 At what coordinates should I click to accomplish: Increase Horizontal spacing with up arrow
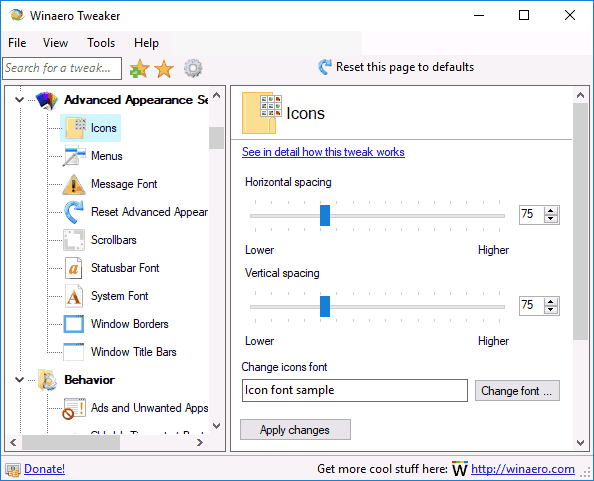[x=551, y=211]
